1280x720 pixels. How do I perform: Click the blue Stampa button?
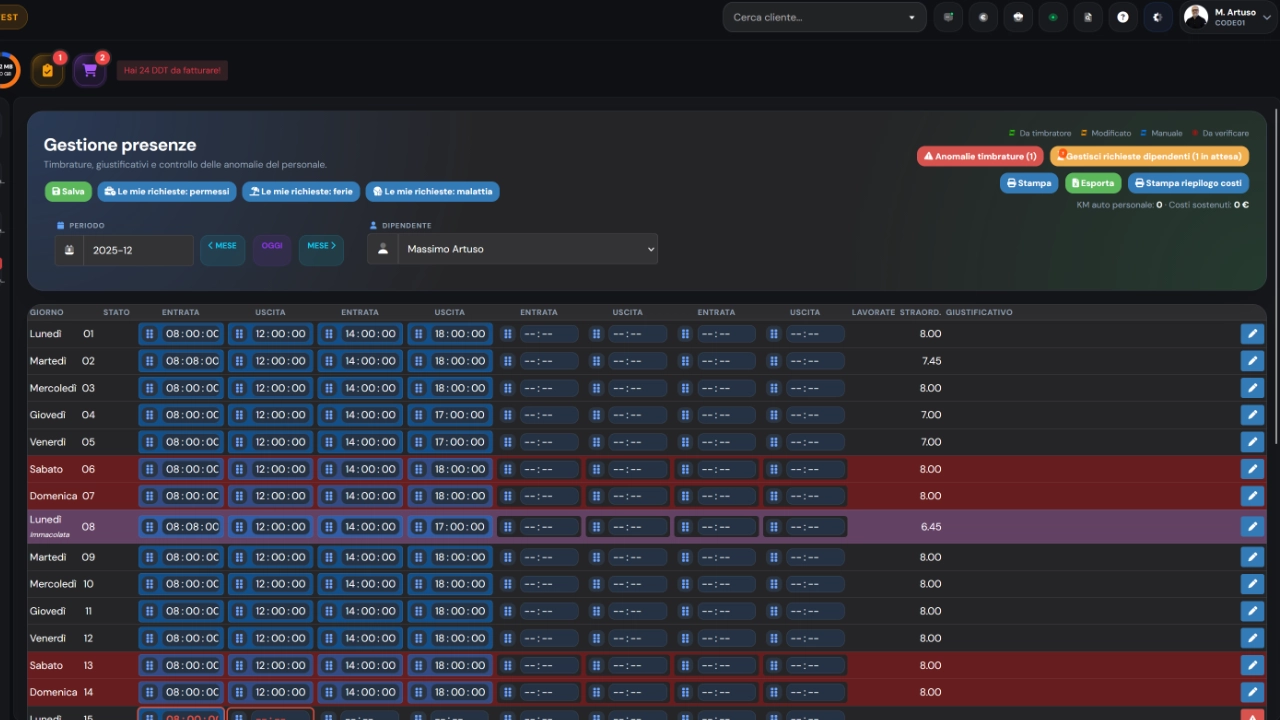pyautogui.click(x=1029, y=183)
